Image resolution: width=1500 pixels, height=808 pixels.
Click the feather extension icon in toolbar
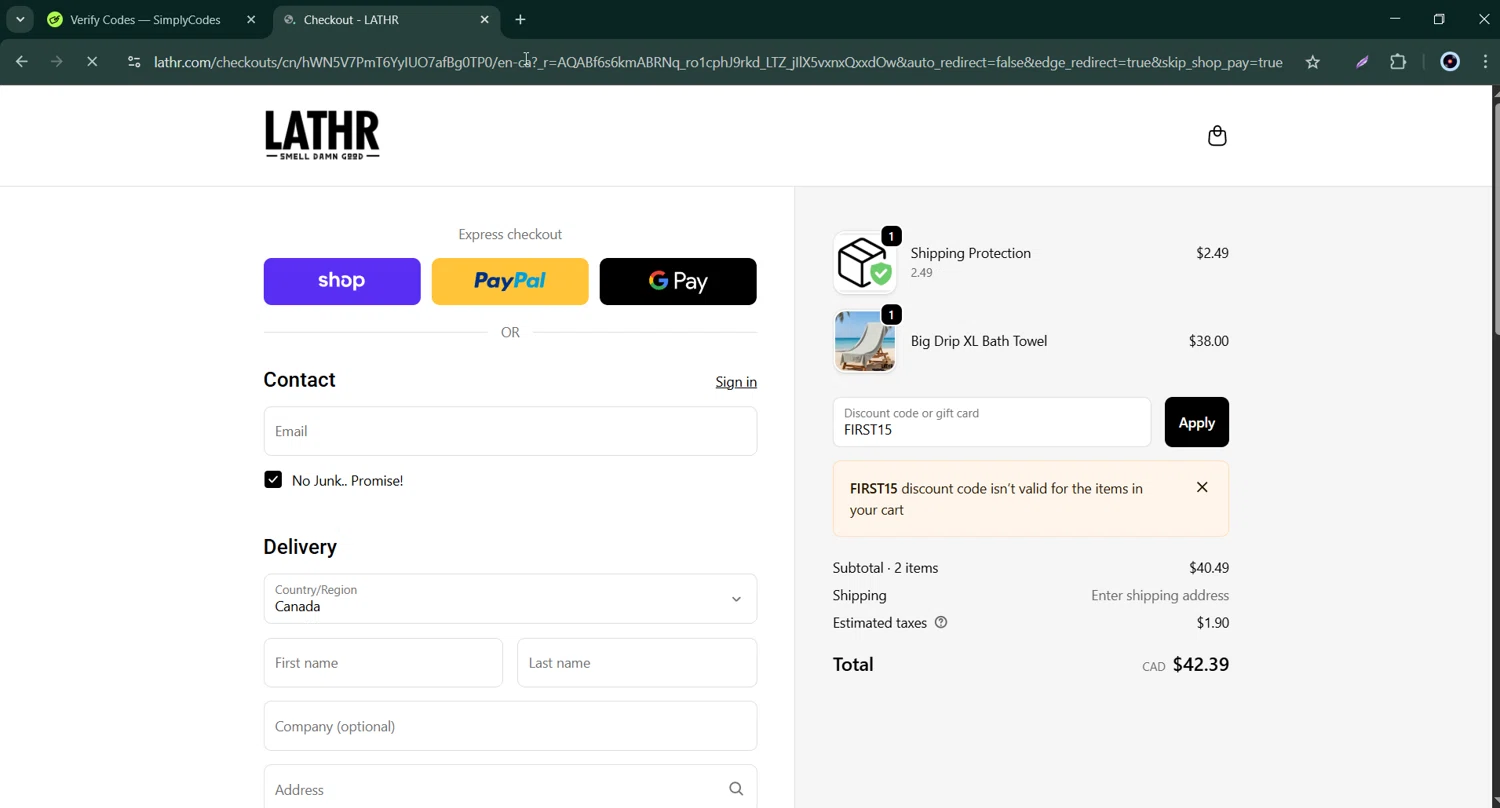1362,62
